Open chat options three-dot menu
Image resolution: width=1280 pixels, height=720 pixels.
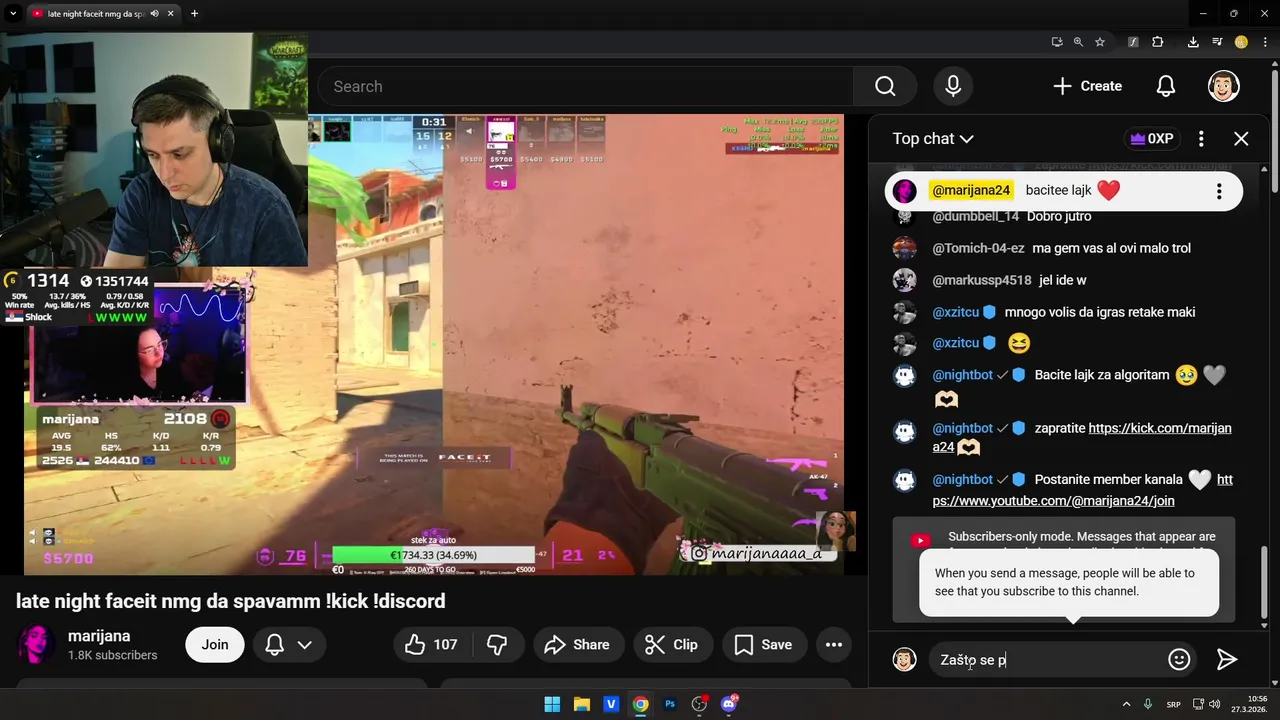pos(1201,139)
